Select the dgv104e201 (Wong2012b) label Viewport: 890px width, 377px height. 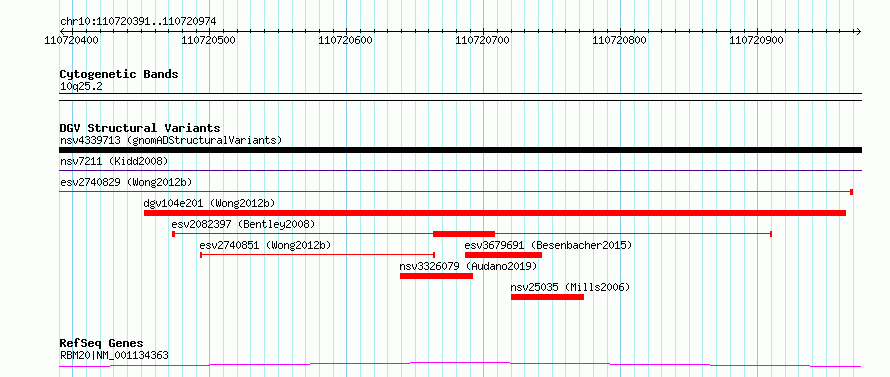209,203
